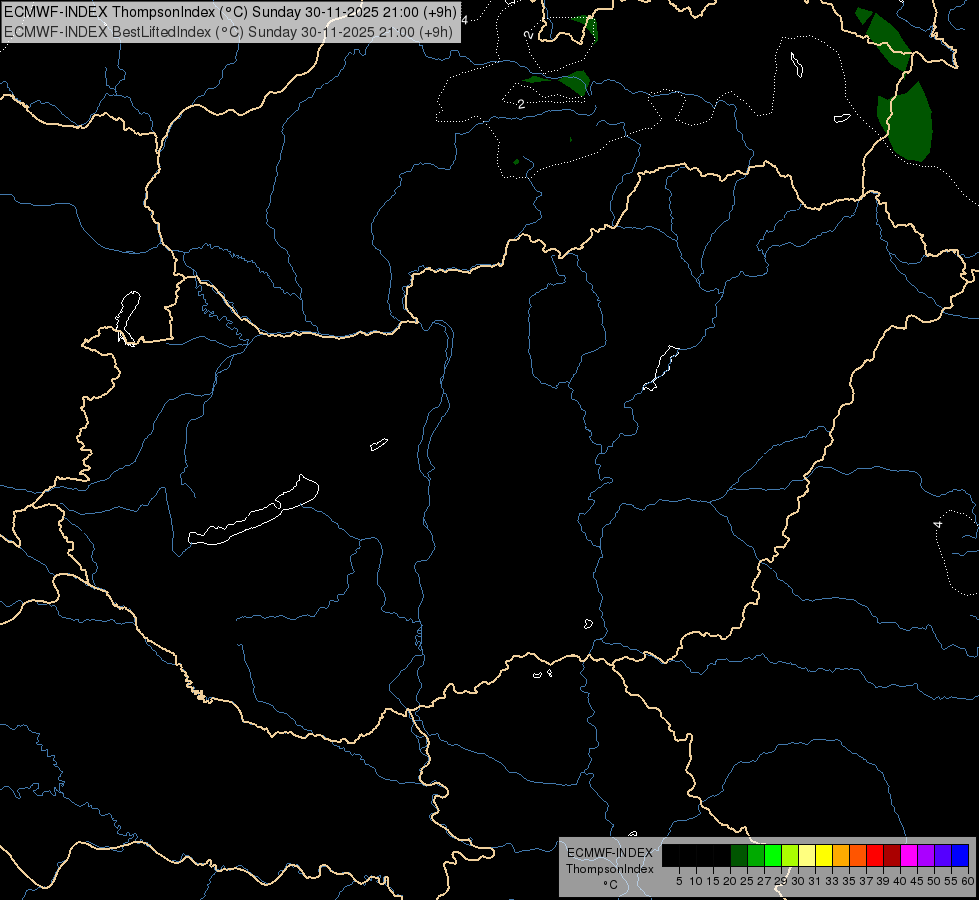
Task: Click the legend tick value '37'
Action: (866, 881)
